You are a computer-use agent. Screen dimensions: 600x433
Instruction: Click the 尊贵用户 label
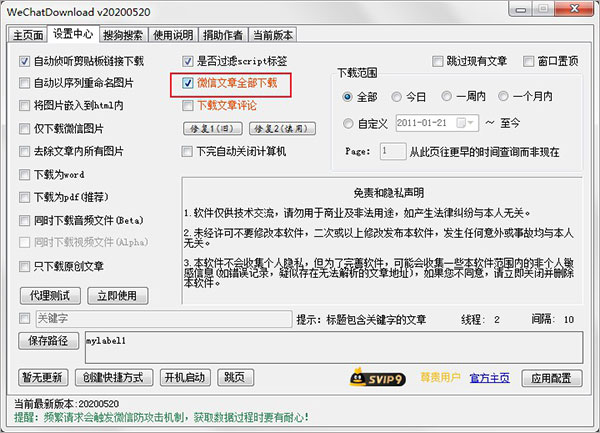coord(440,378)
